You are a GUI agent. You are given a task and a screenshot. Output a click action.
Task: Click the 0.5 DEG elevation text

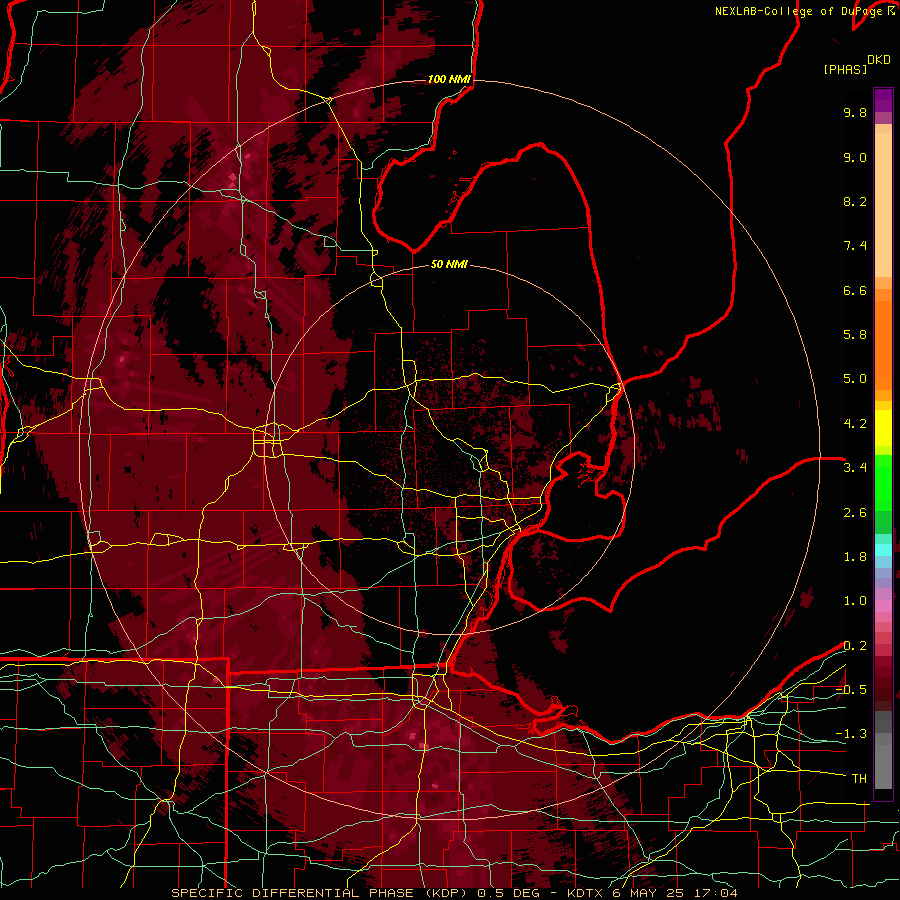[x=509, y=893]
